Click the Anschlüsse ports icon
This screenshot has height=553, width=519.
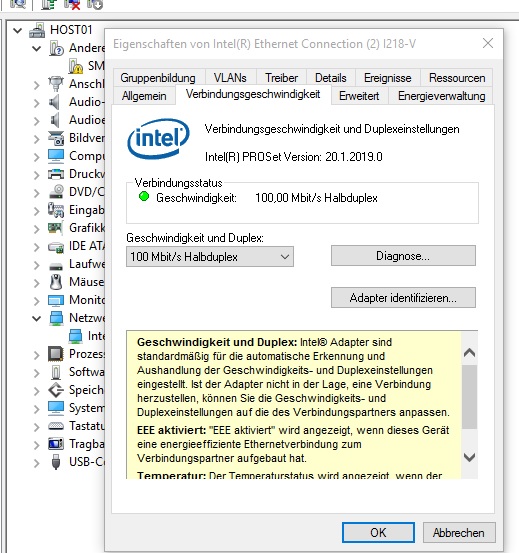56,84
